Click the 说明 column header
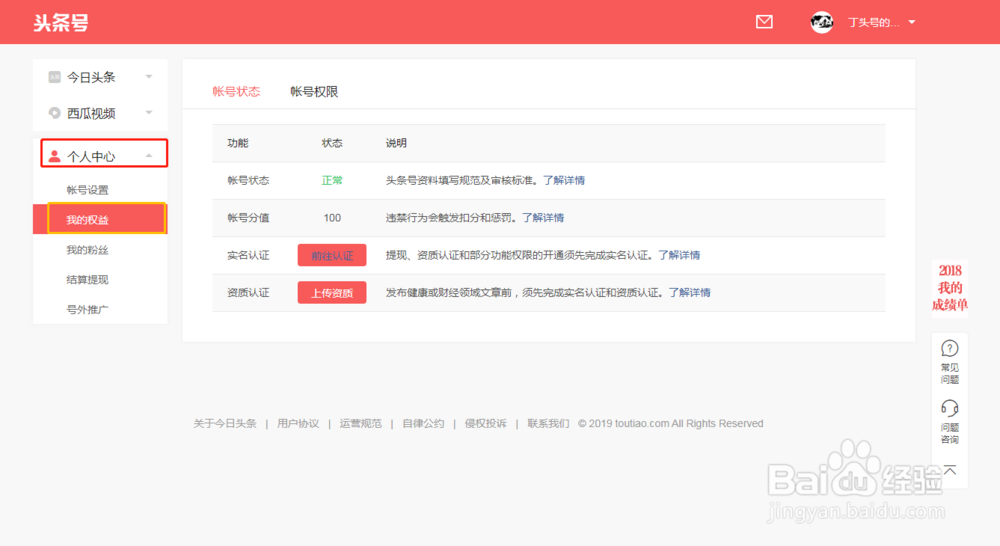The image size is (1000, 546). point(396,144)
